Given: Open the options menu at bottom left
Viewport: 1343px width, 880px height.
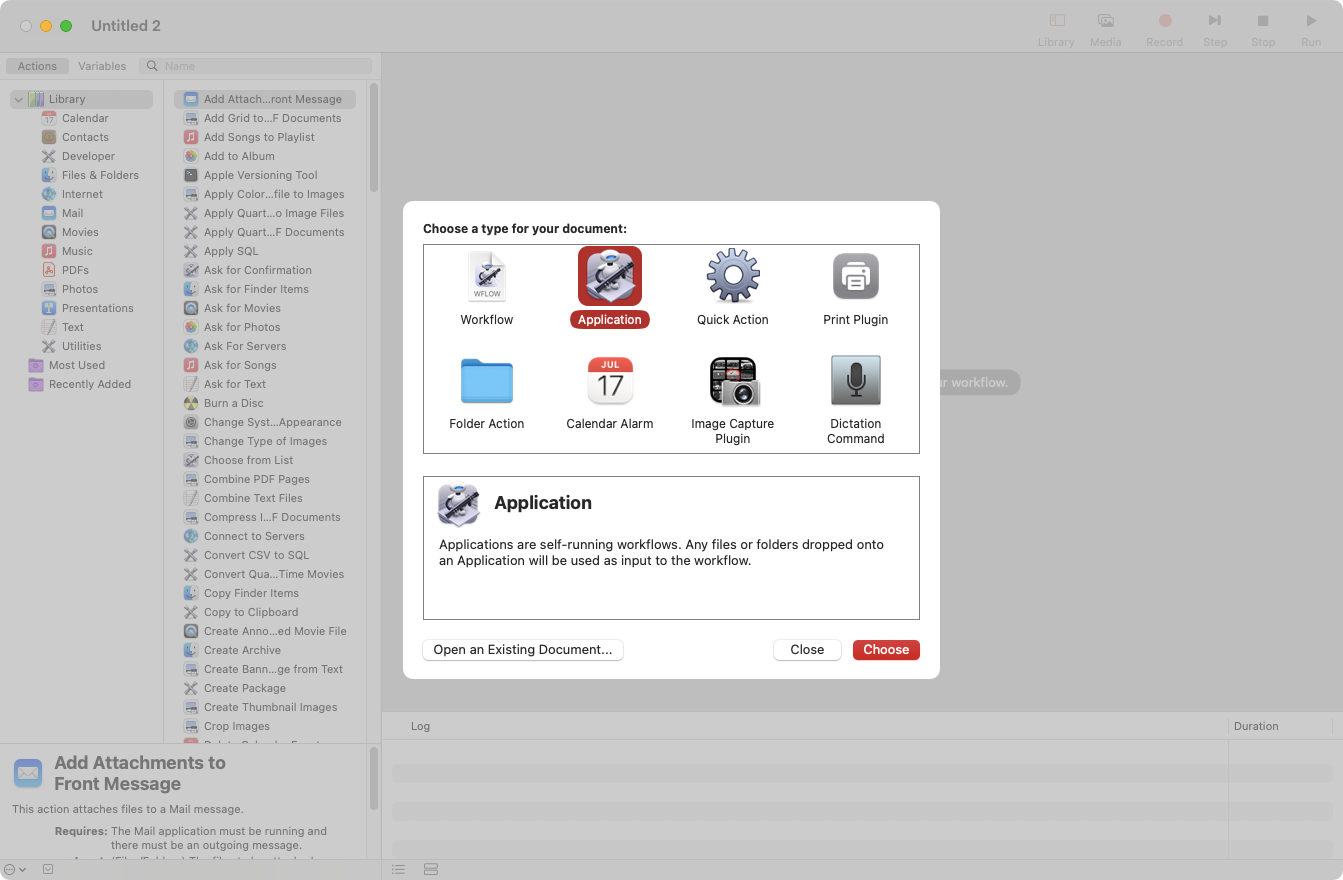Looking at the screenshot, I should (x=10, y=869).
